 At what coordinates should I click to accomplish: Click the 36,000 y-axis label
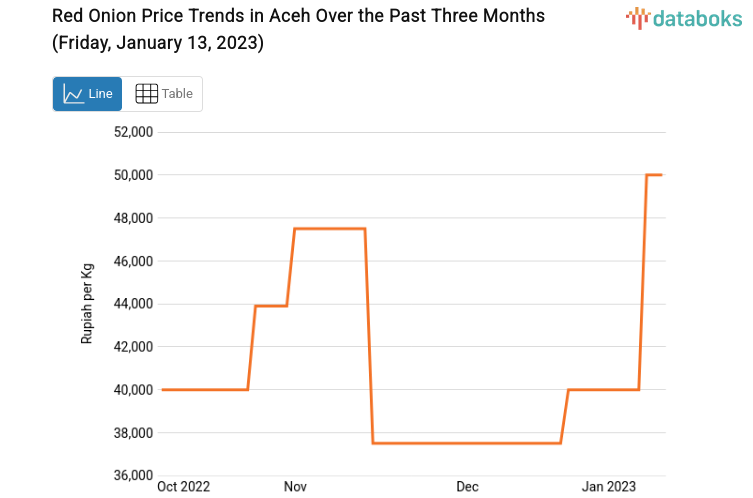(131, 476)
